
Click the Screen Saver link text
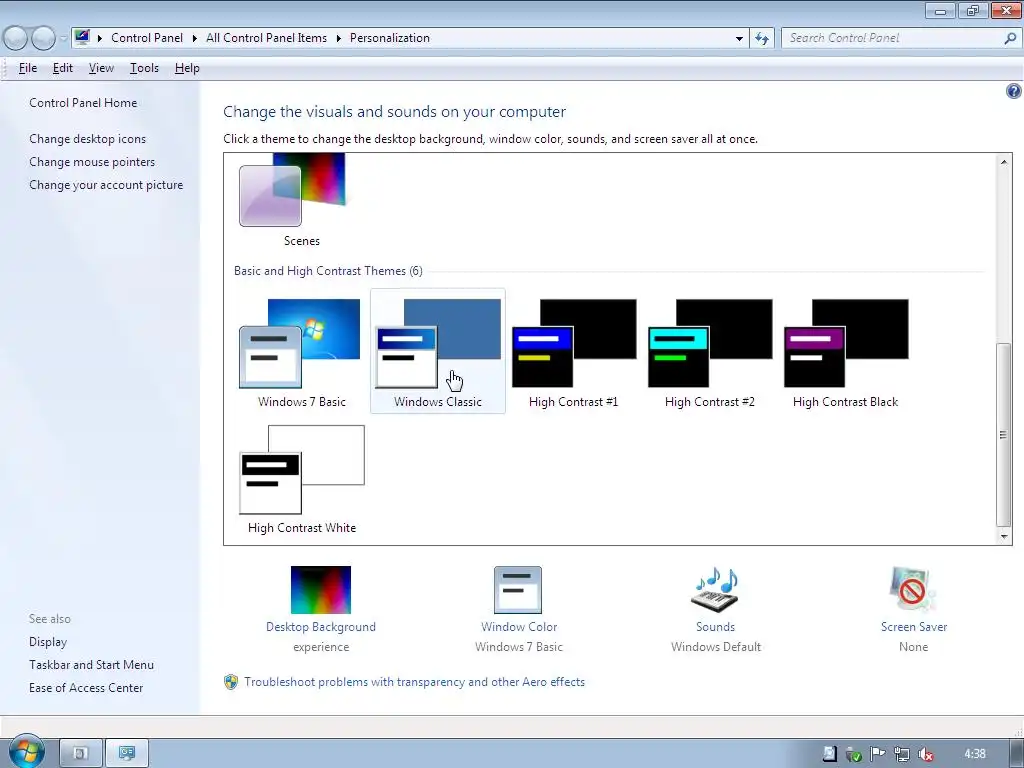pyautogui.click(x=914, y=627)
